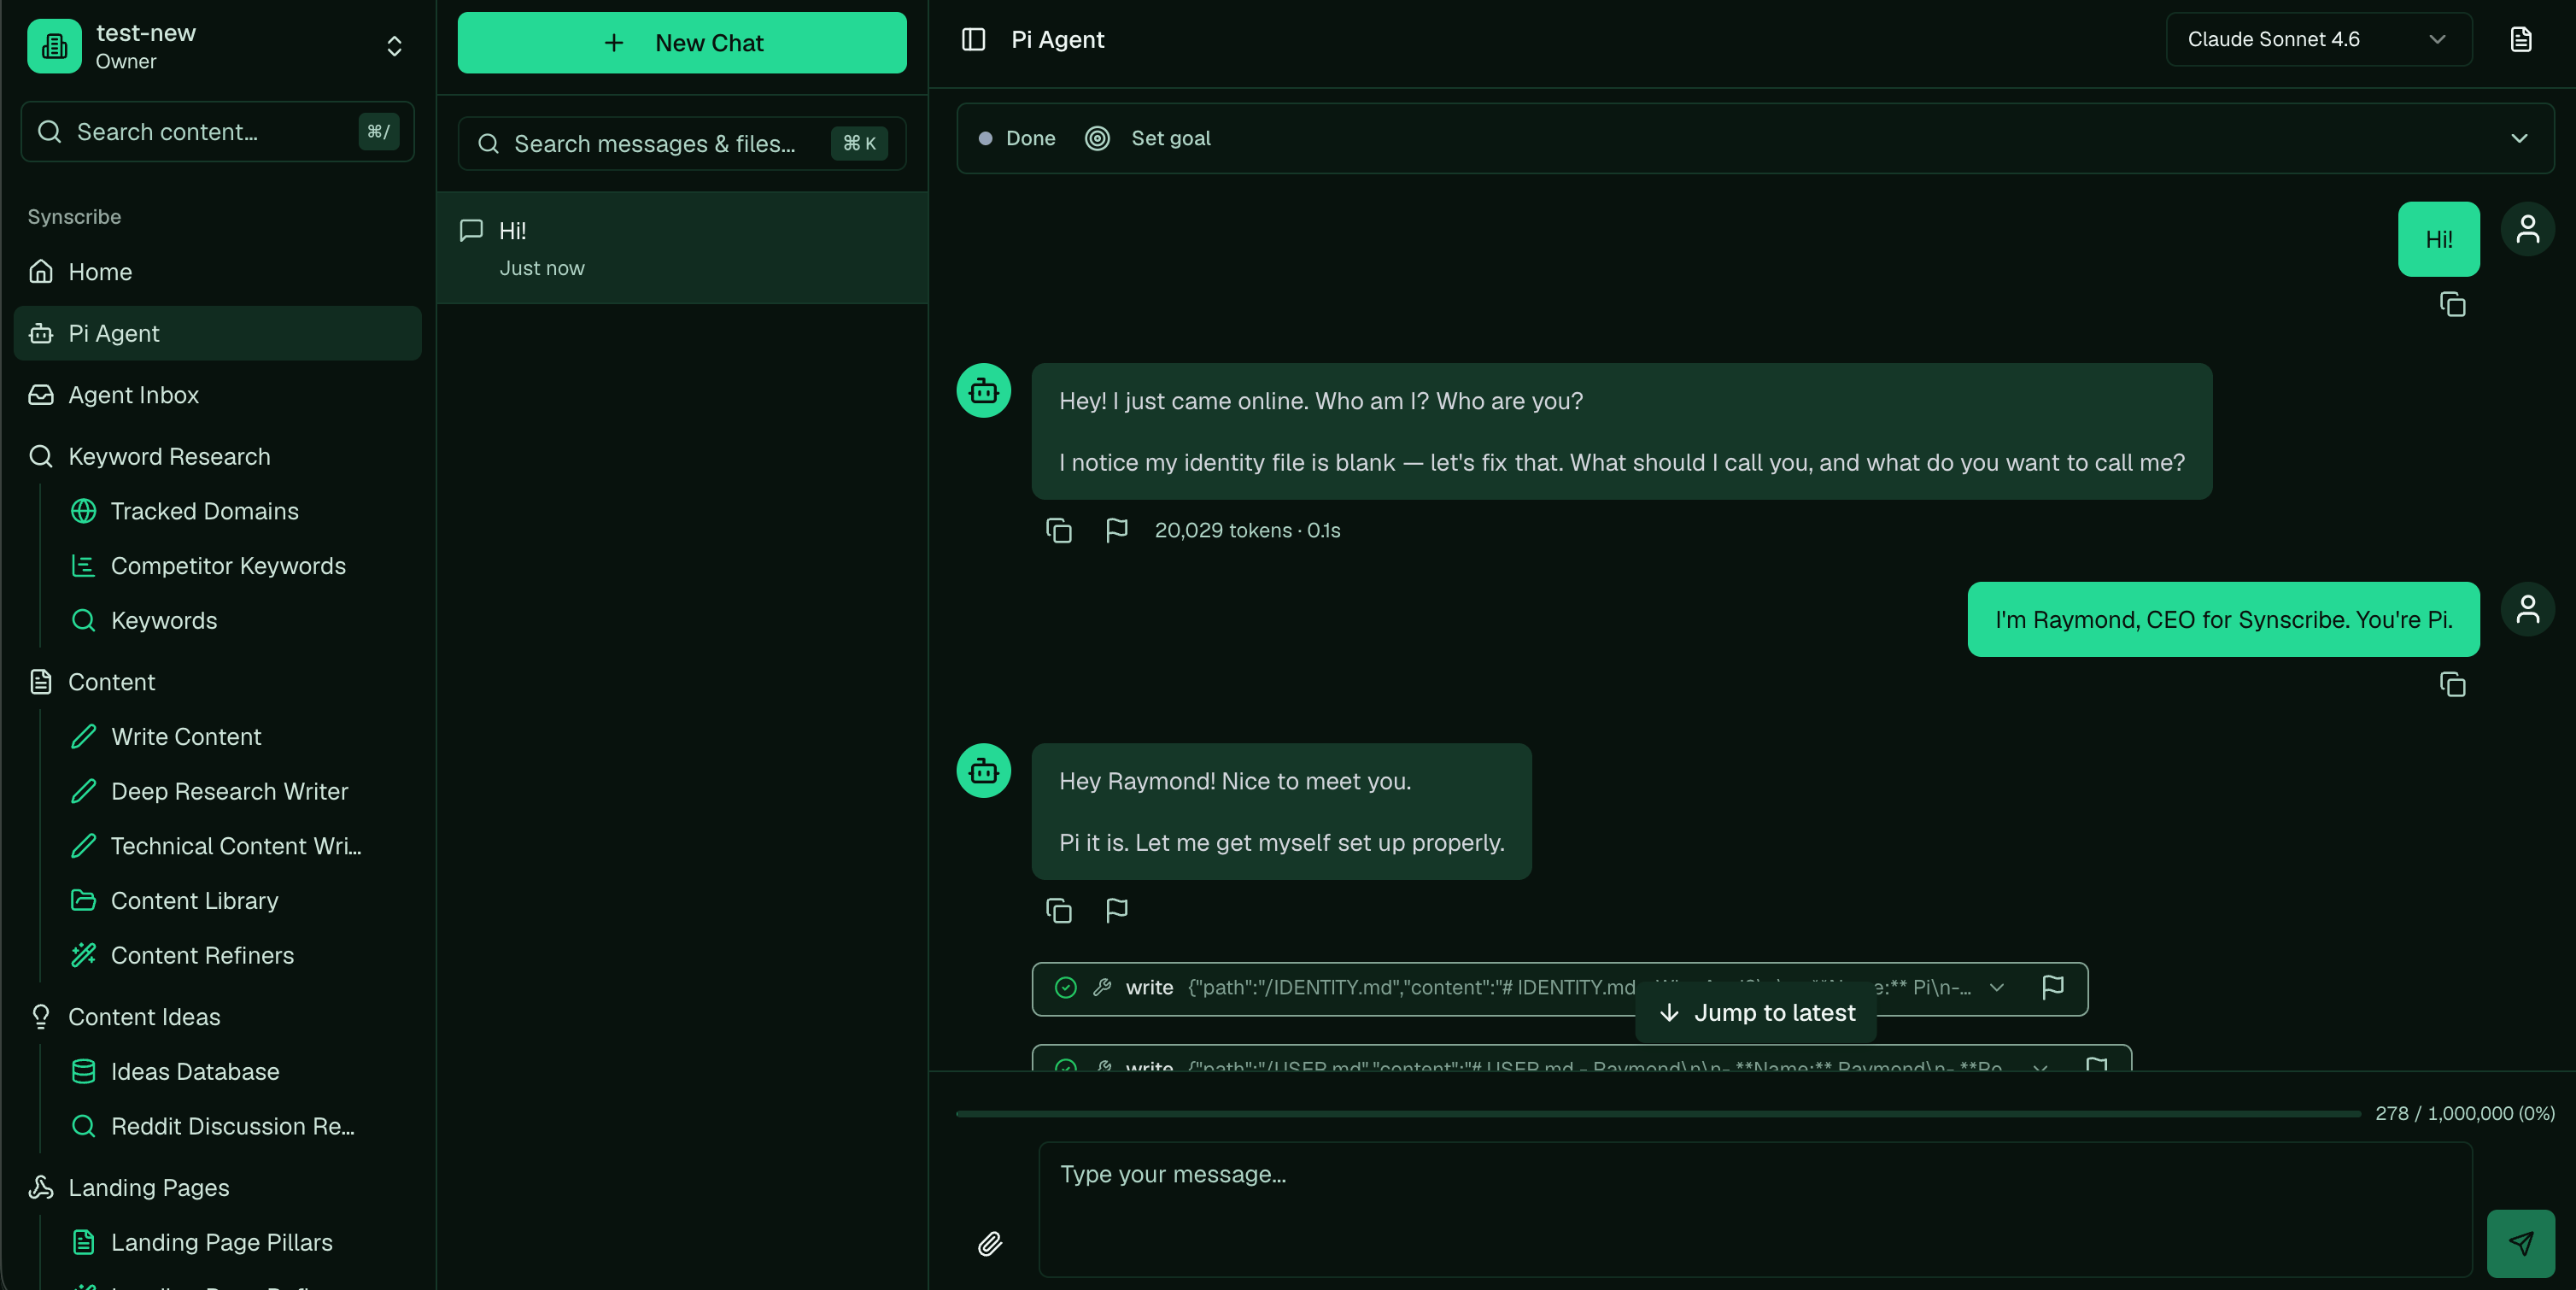Copy the 'Who am I?' agent message
This screenshot has height=1290, width=2576.
[1058, 530]
